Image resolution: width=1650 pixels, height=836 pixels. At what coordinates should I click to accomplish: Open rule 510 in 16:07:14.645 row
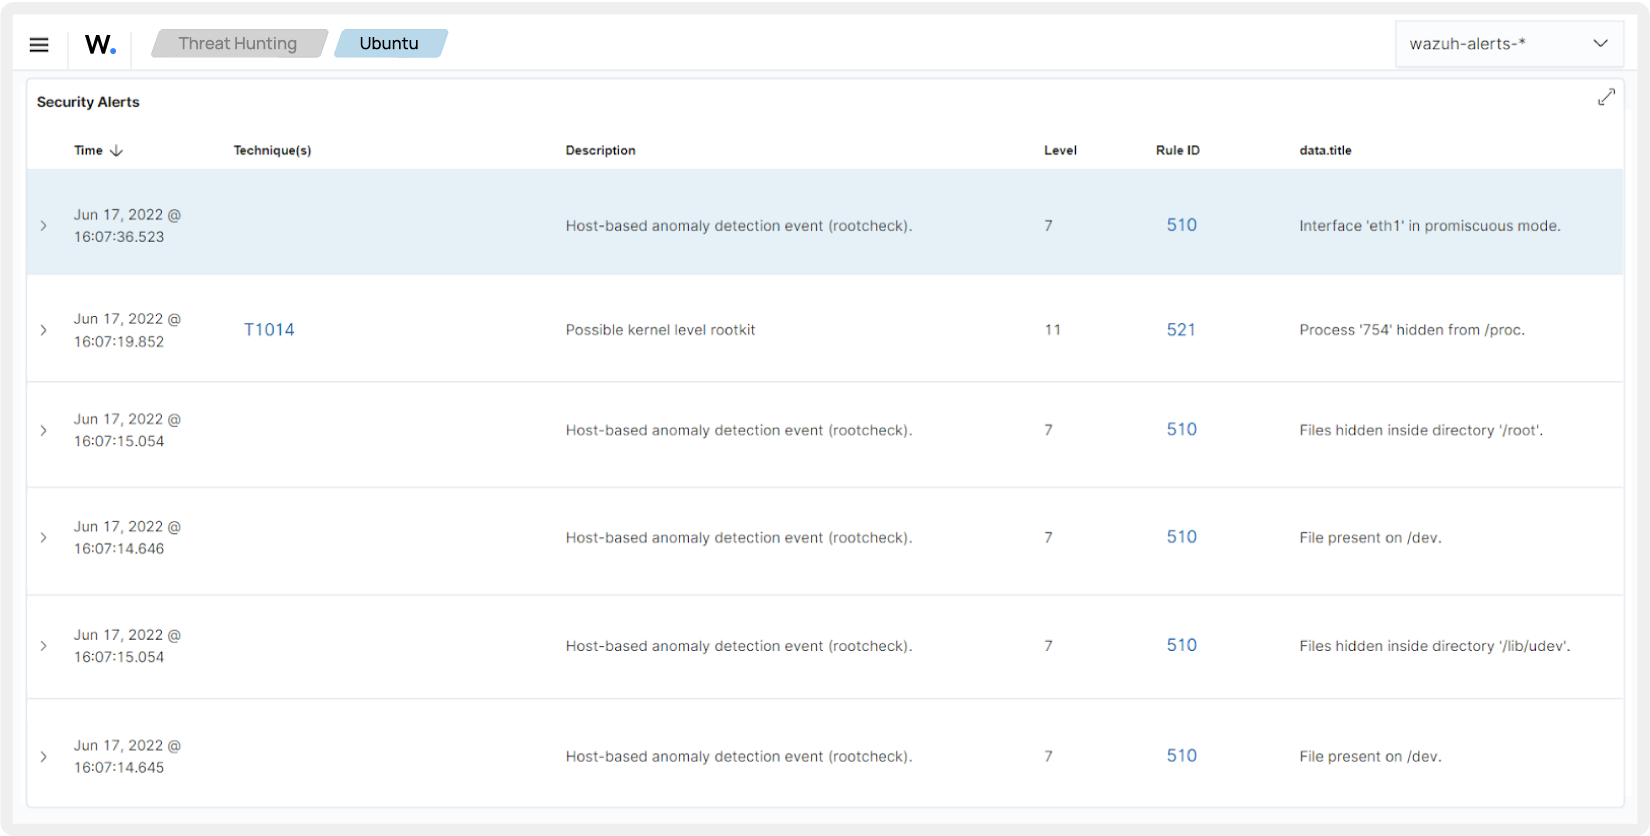[1181, 756]
